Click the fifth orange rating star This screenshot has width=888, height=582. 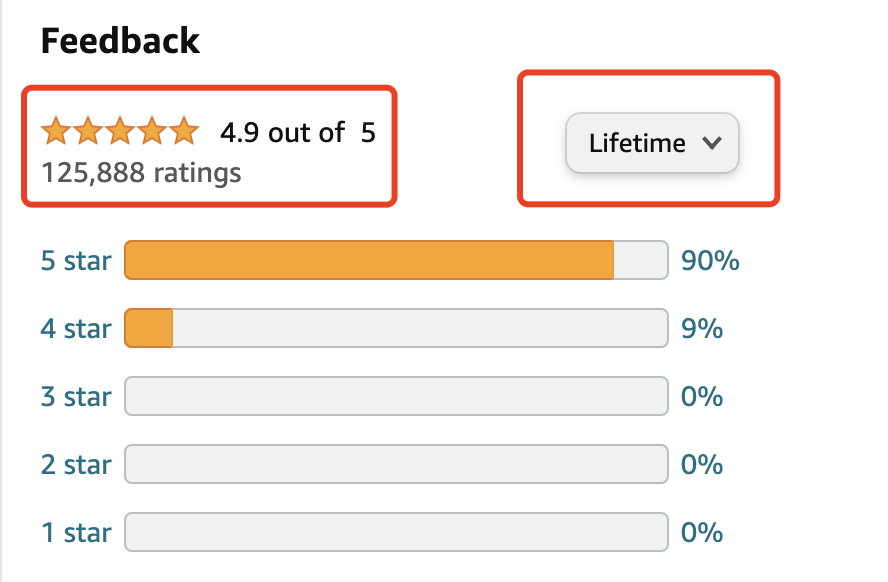pyautogui.click(x=184, y=131)
